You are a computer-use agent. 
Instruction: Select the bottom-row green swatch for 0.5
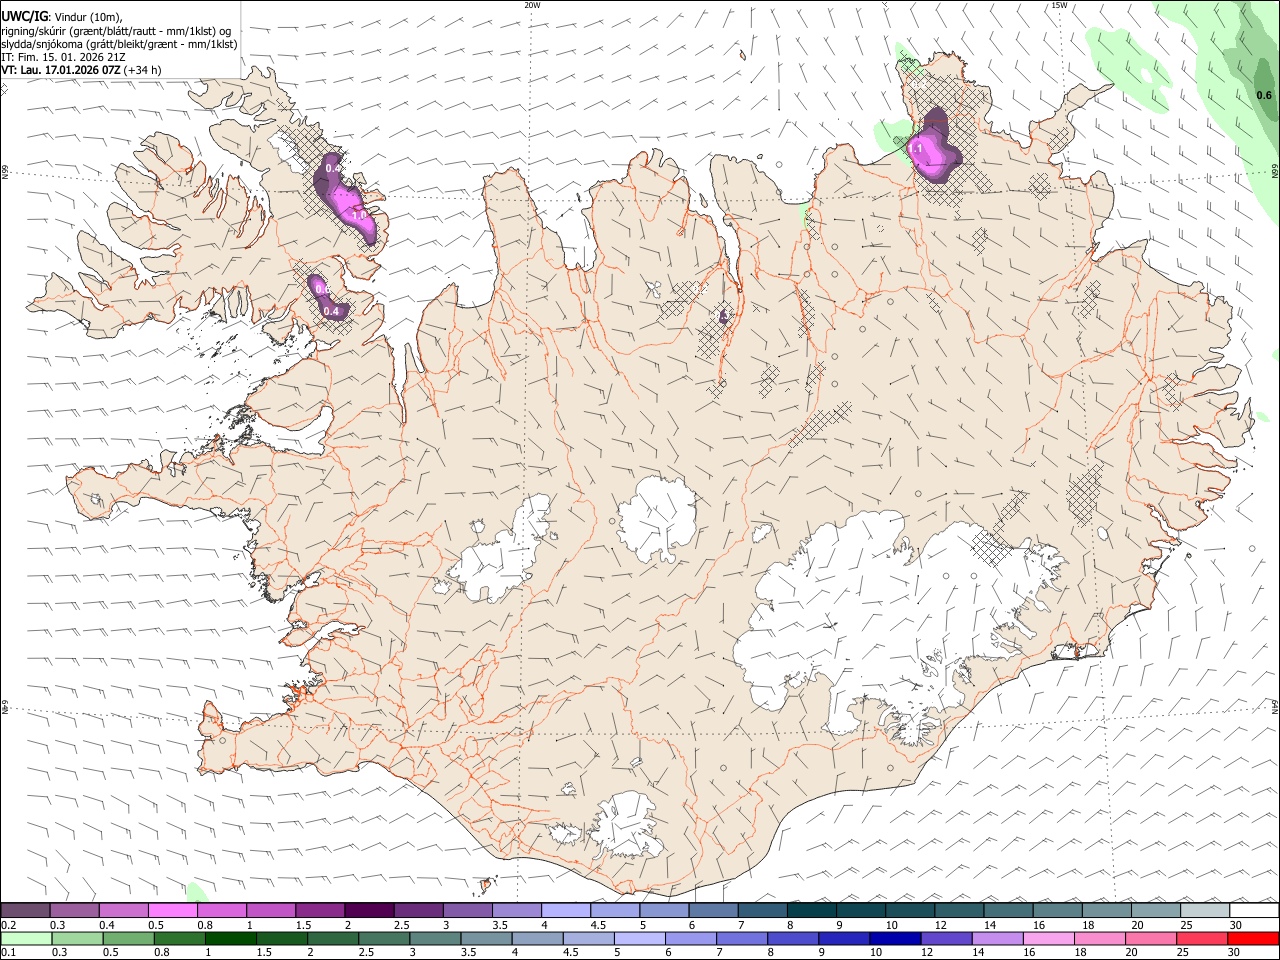click(128, 939)
